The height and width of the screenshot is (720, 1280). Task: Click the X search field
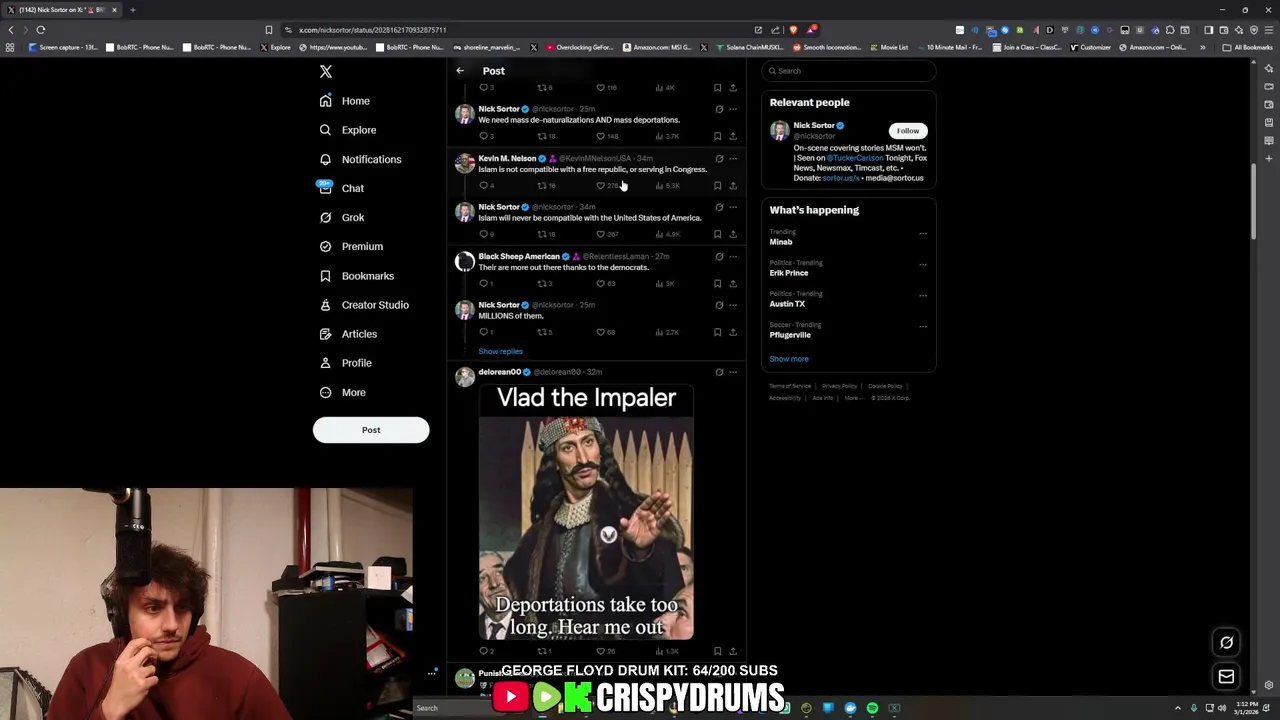848,71
